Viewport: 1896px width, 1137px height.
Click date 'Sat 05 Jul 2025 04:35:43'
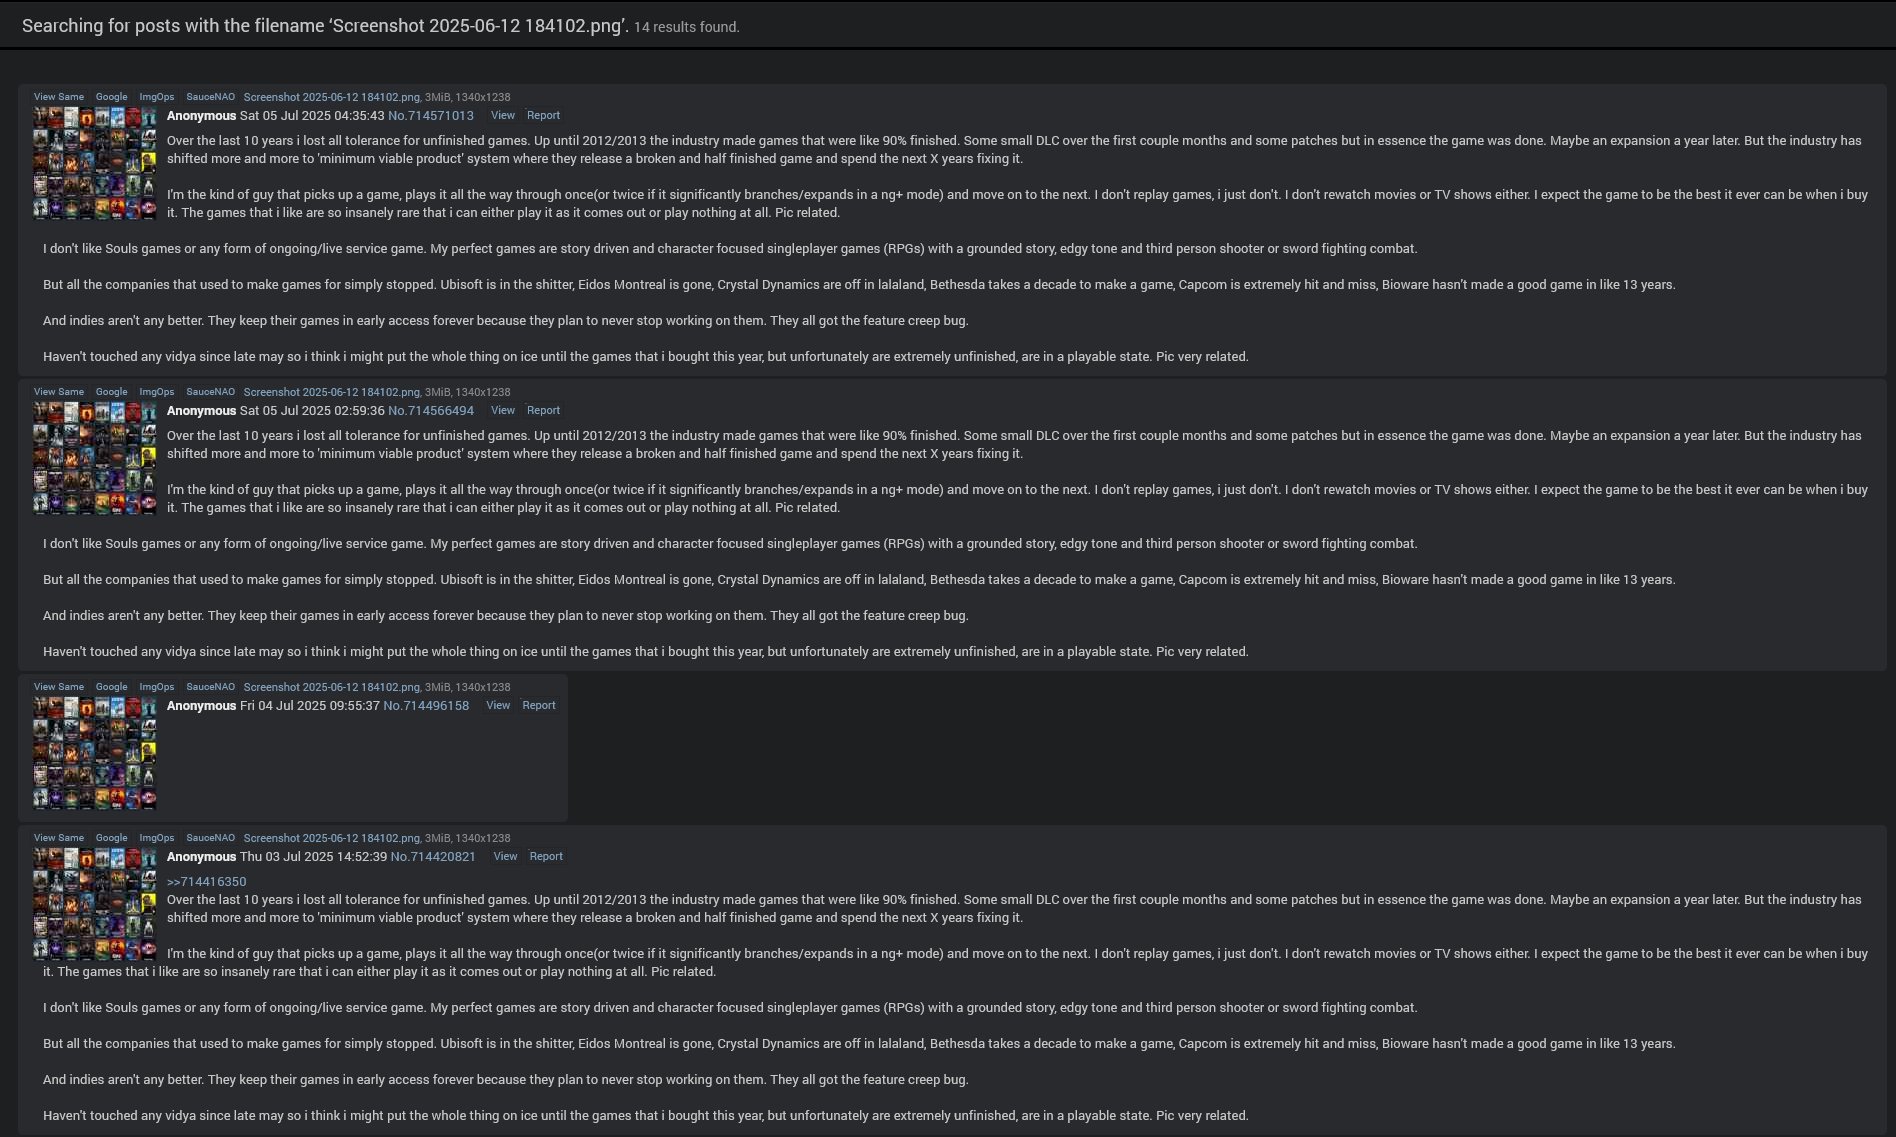(x=312, y=116)
